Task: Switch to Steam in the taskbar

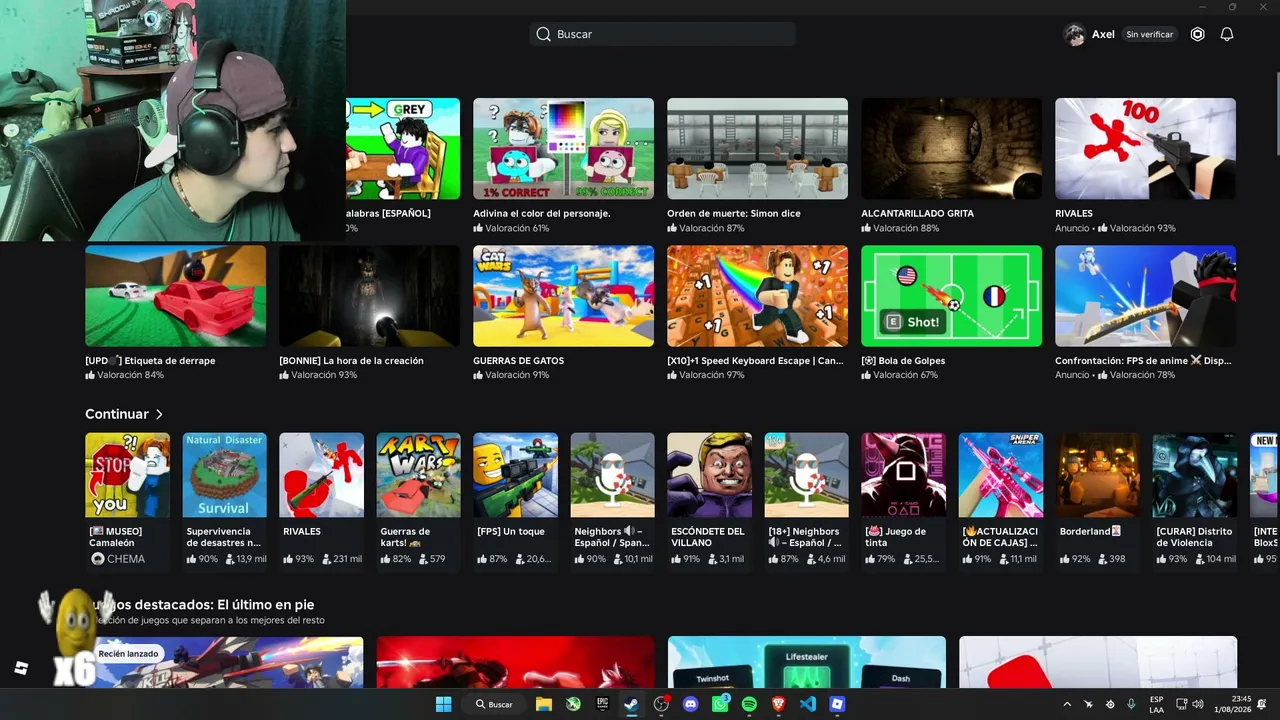Action: [x=632, y=704]
